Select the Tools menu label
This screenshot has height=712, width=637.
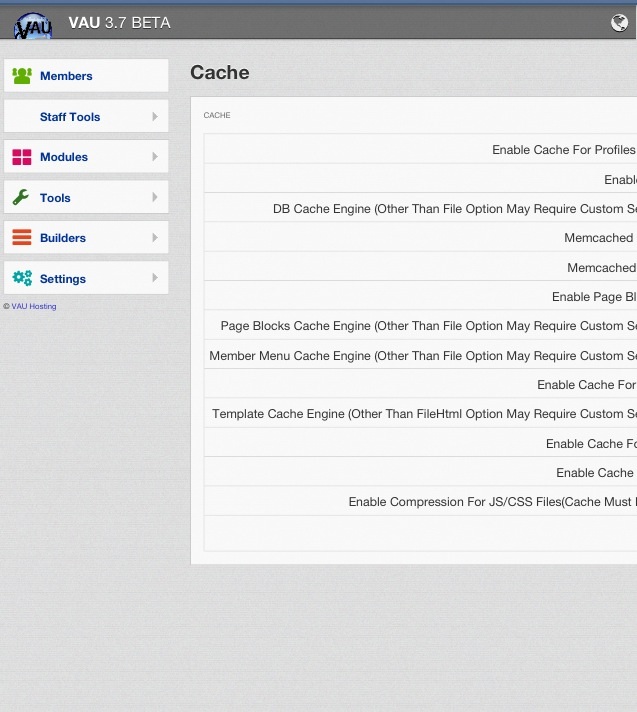(x=55, y=198)
